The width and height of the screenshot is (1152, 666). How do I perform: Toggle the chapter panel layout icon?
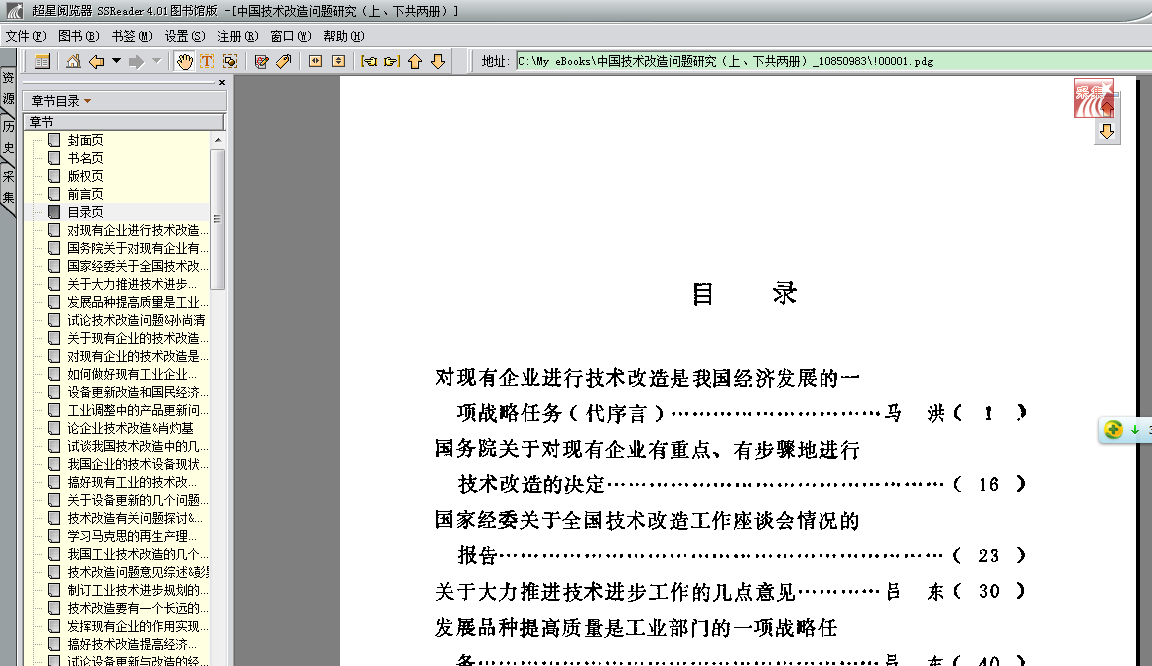[x=42, y=62]
